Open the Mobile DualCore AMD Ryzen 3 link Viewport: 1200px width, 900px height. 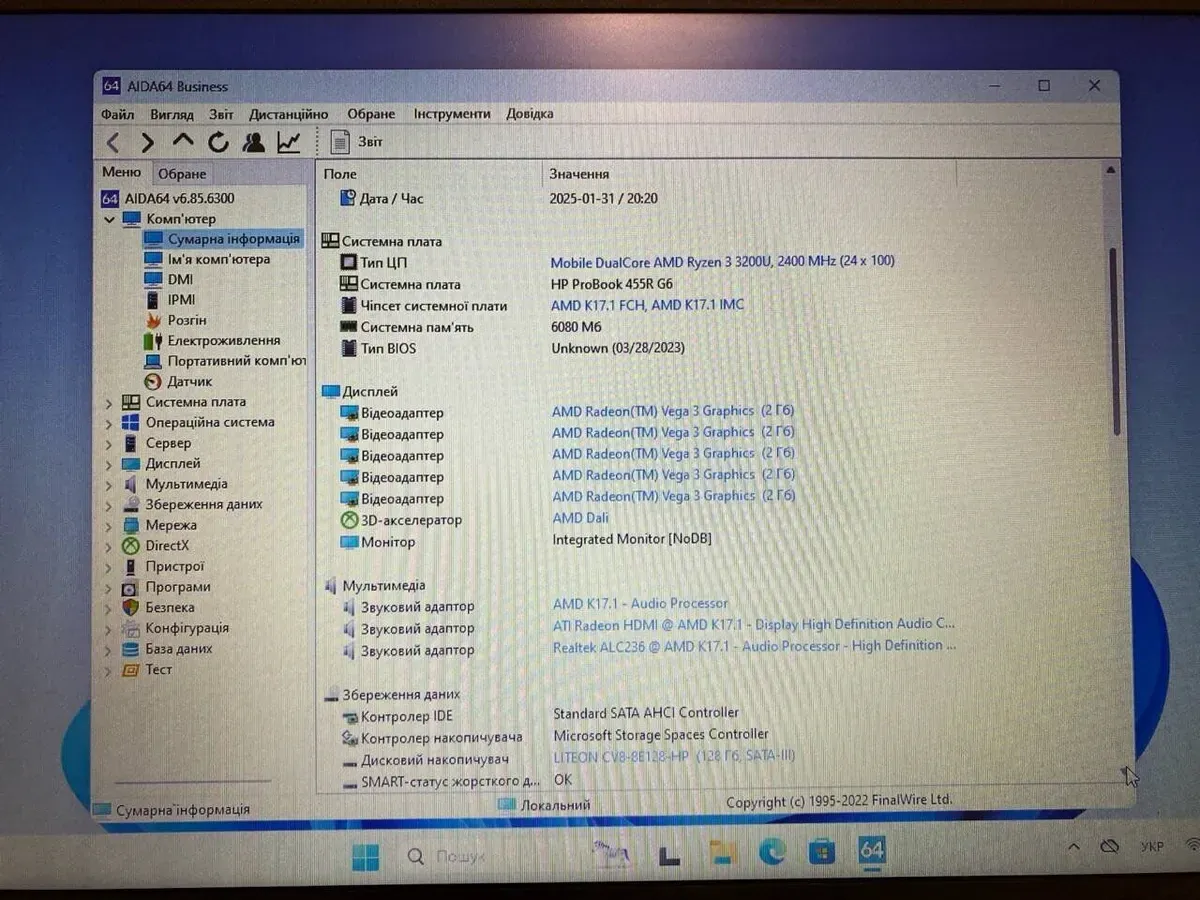tap(722, 262)
